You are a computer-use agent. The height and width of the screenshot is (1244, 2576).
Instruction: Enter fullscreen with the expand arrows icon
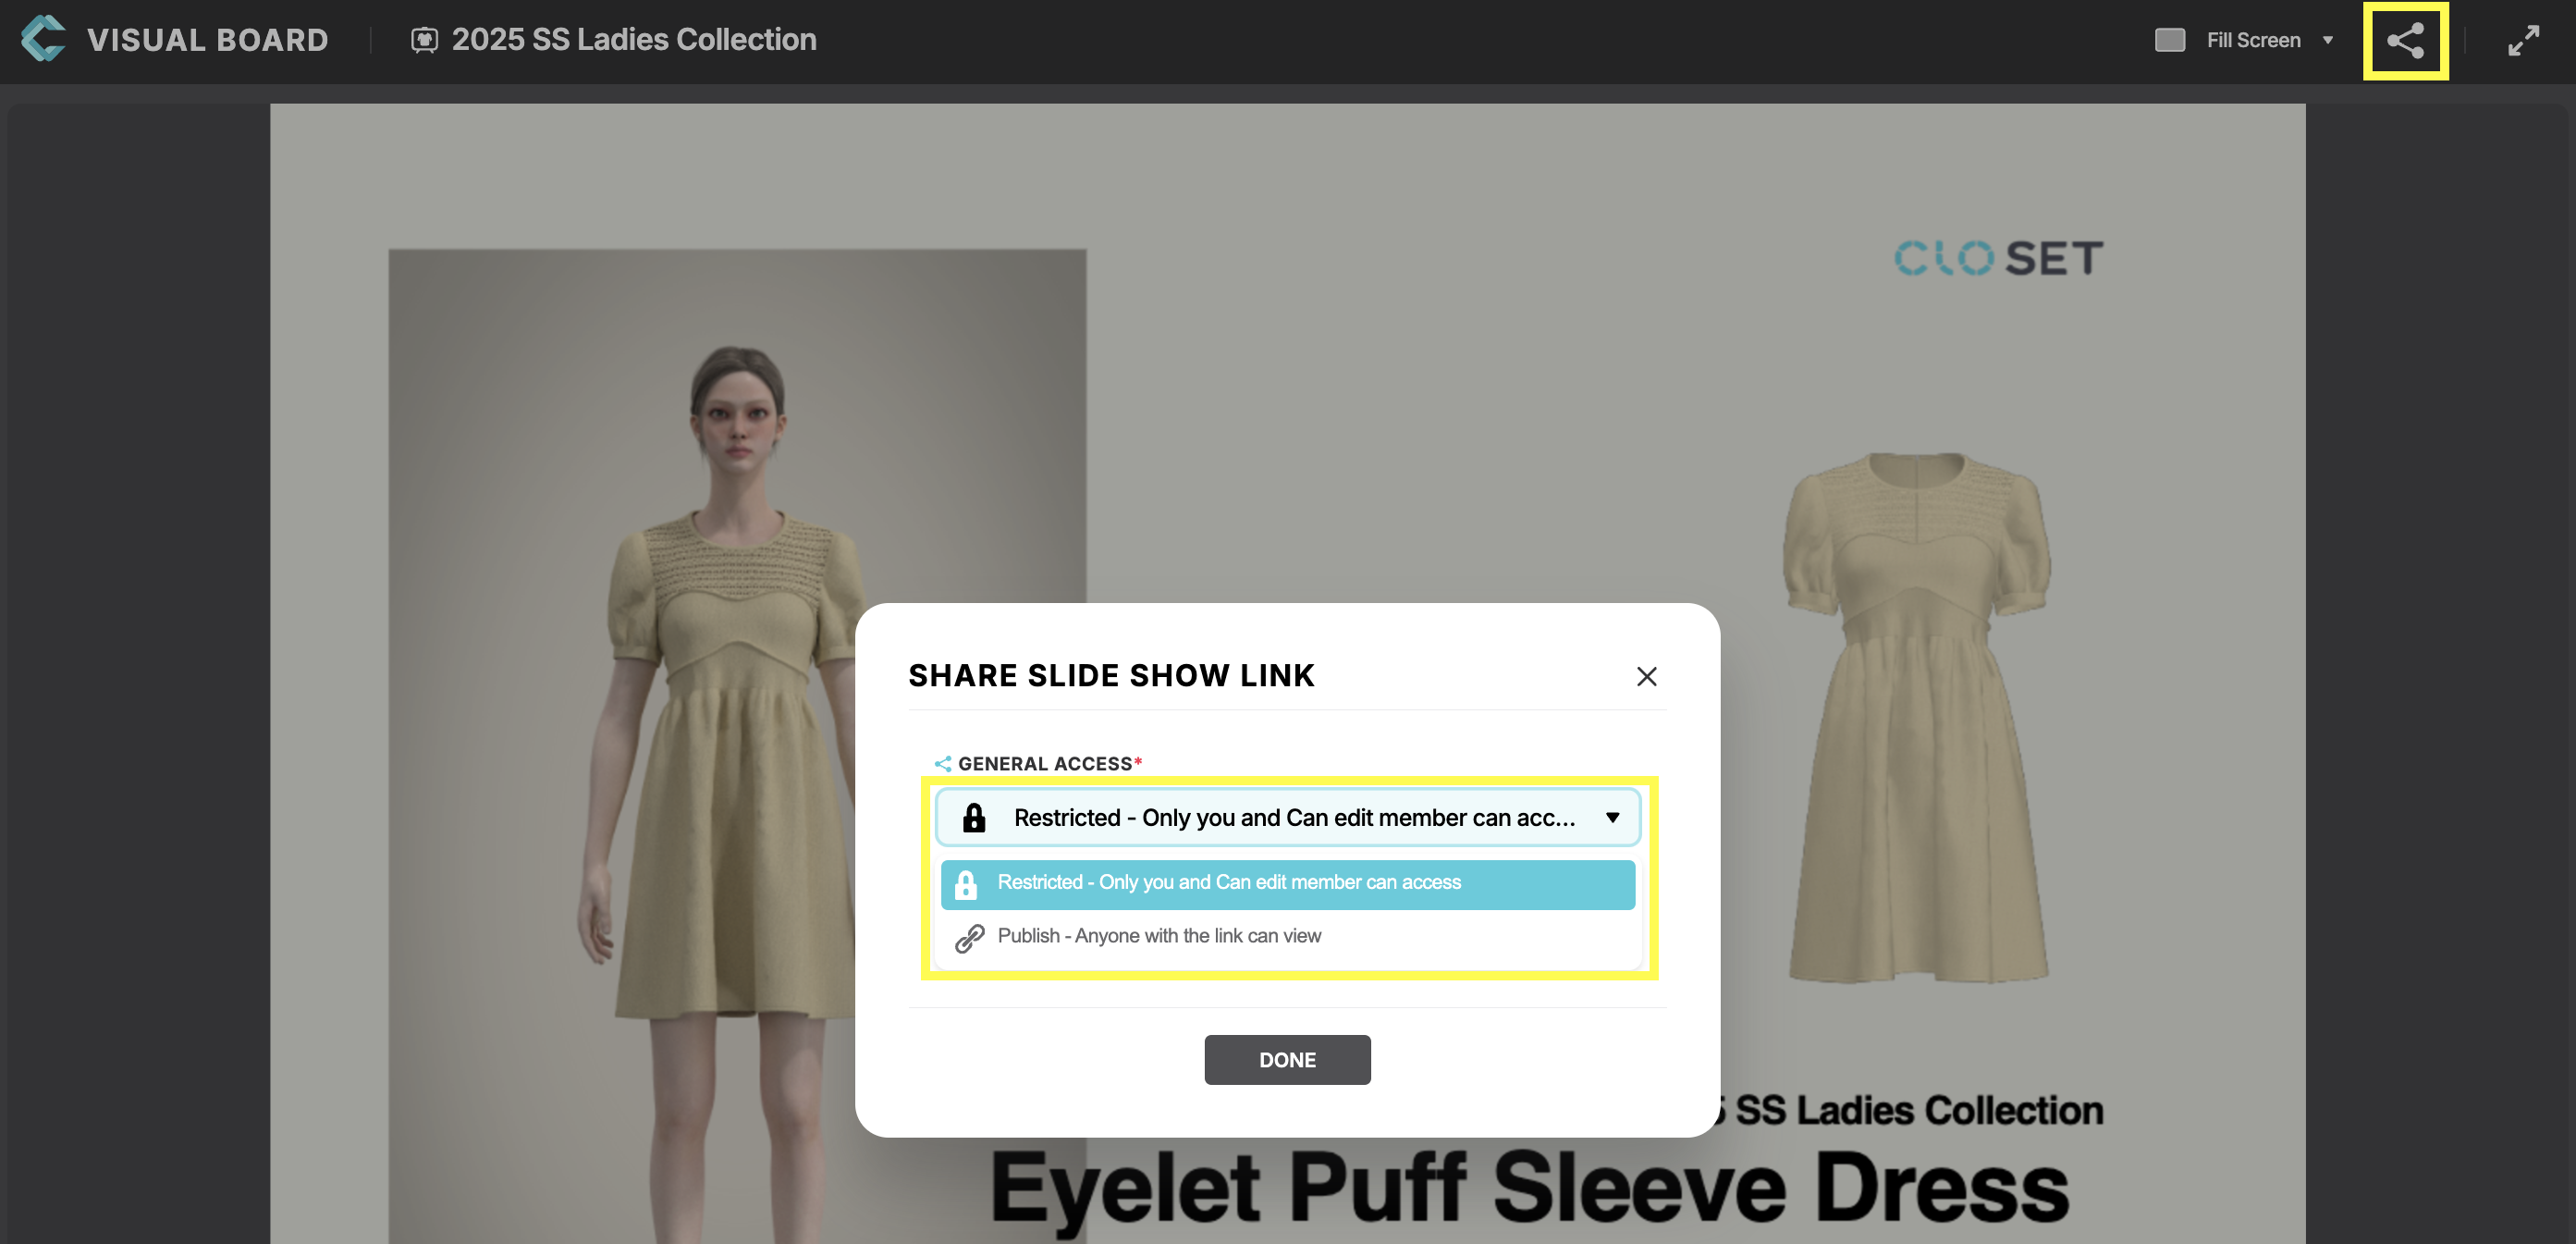coord(2523,41)
